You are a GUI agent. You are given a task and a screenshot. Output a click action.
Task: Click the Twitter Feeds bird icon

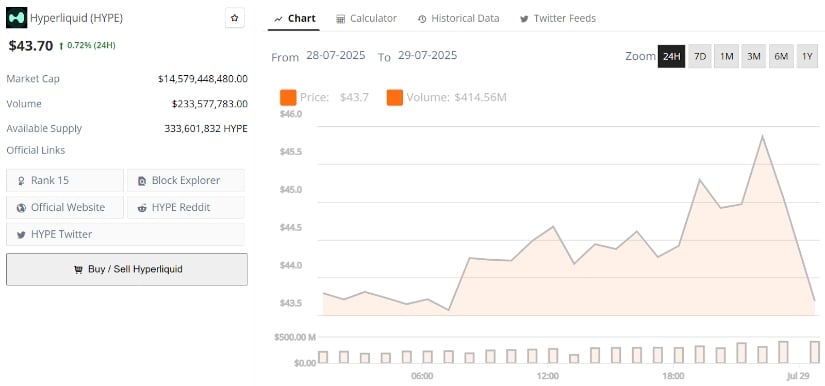(x=524, y=19)
